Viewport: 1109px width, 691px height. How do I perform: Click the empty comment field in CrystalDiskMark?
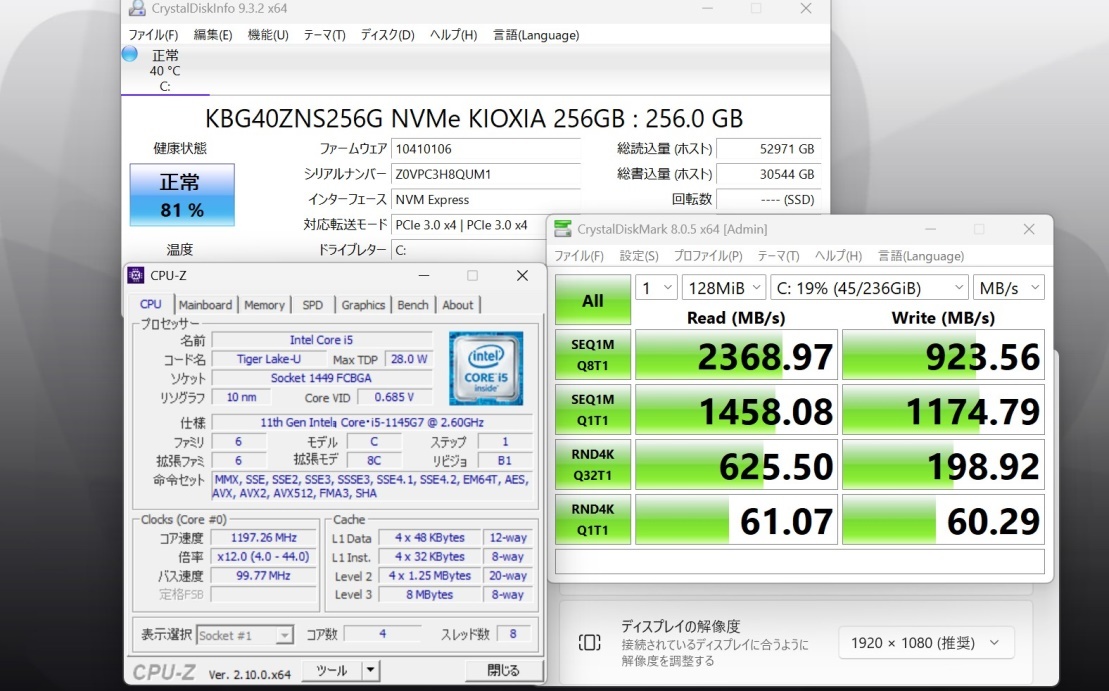(800, 561)
